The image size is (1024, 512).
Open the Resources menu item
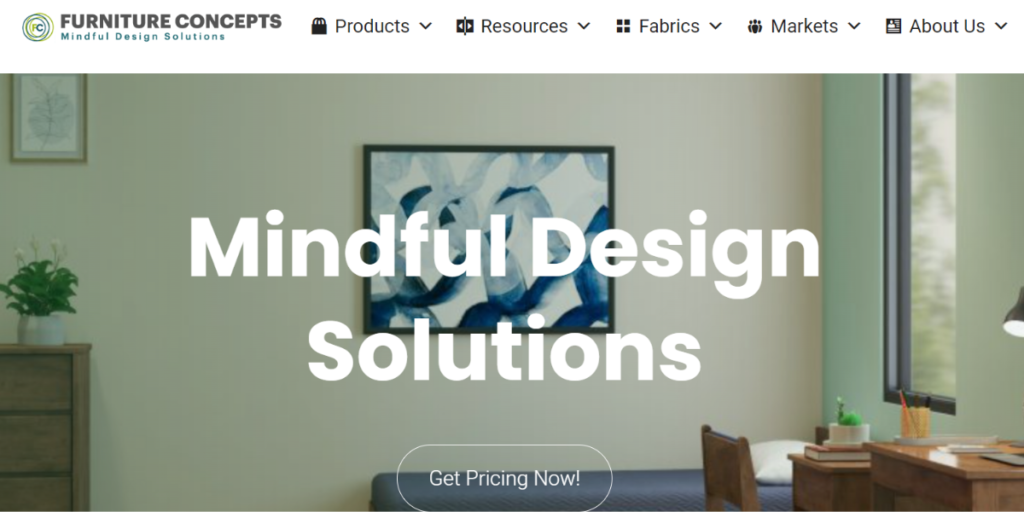[523, 26]
